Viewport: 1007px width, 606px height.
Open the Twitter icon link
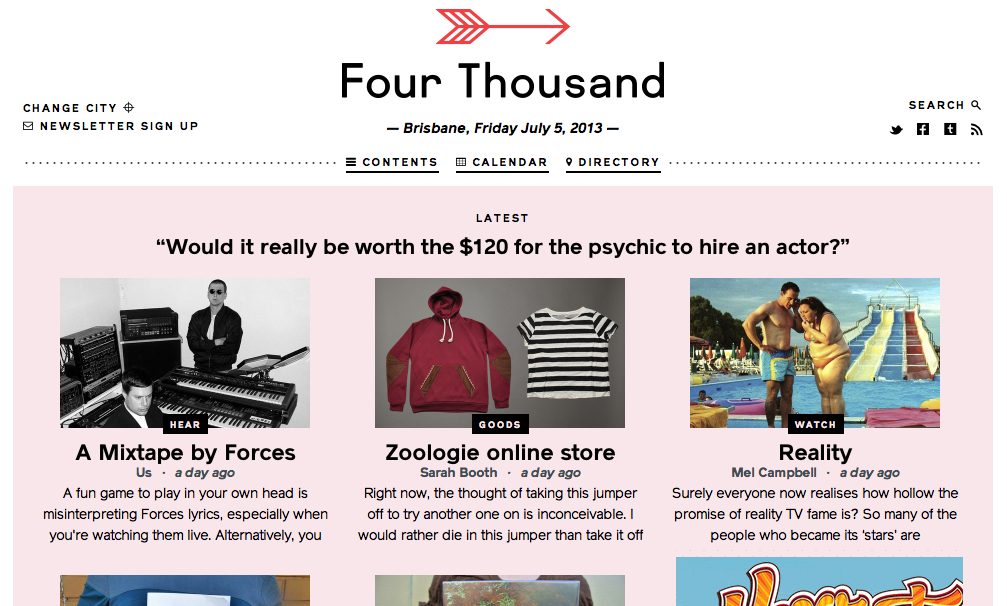coord(896,130)
